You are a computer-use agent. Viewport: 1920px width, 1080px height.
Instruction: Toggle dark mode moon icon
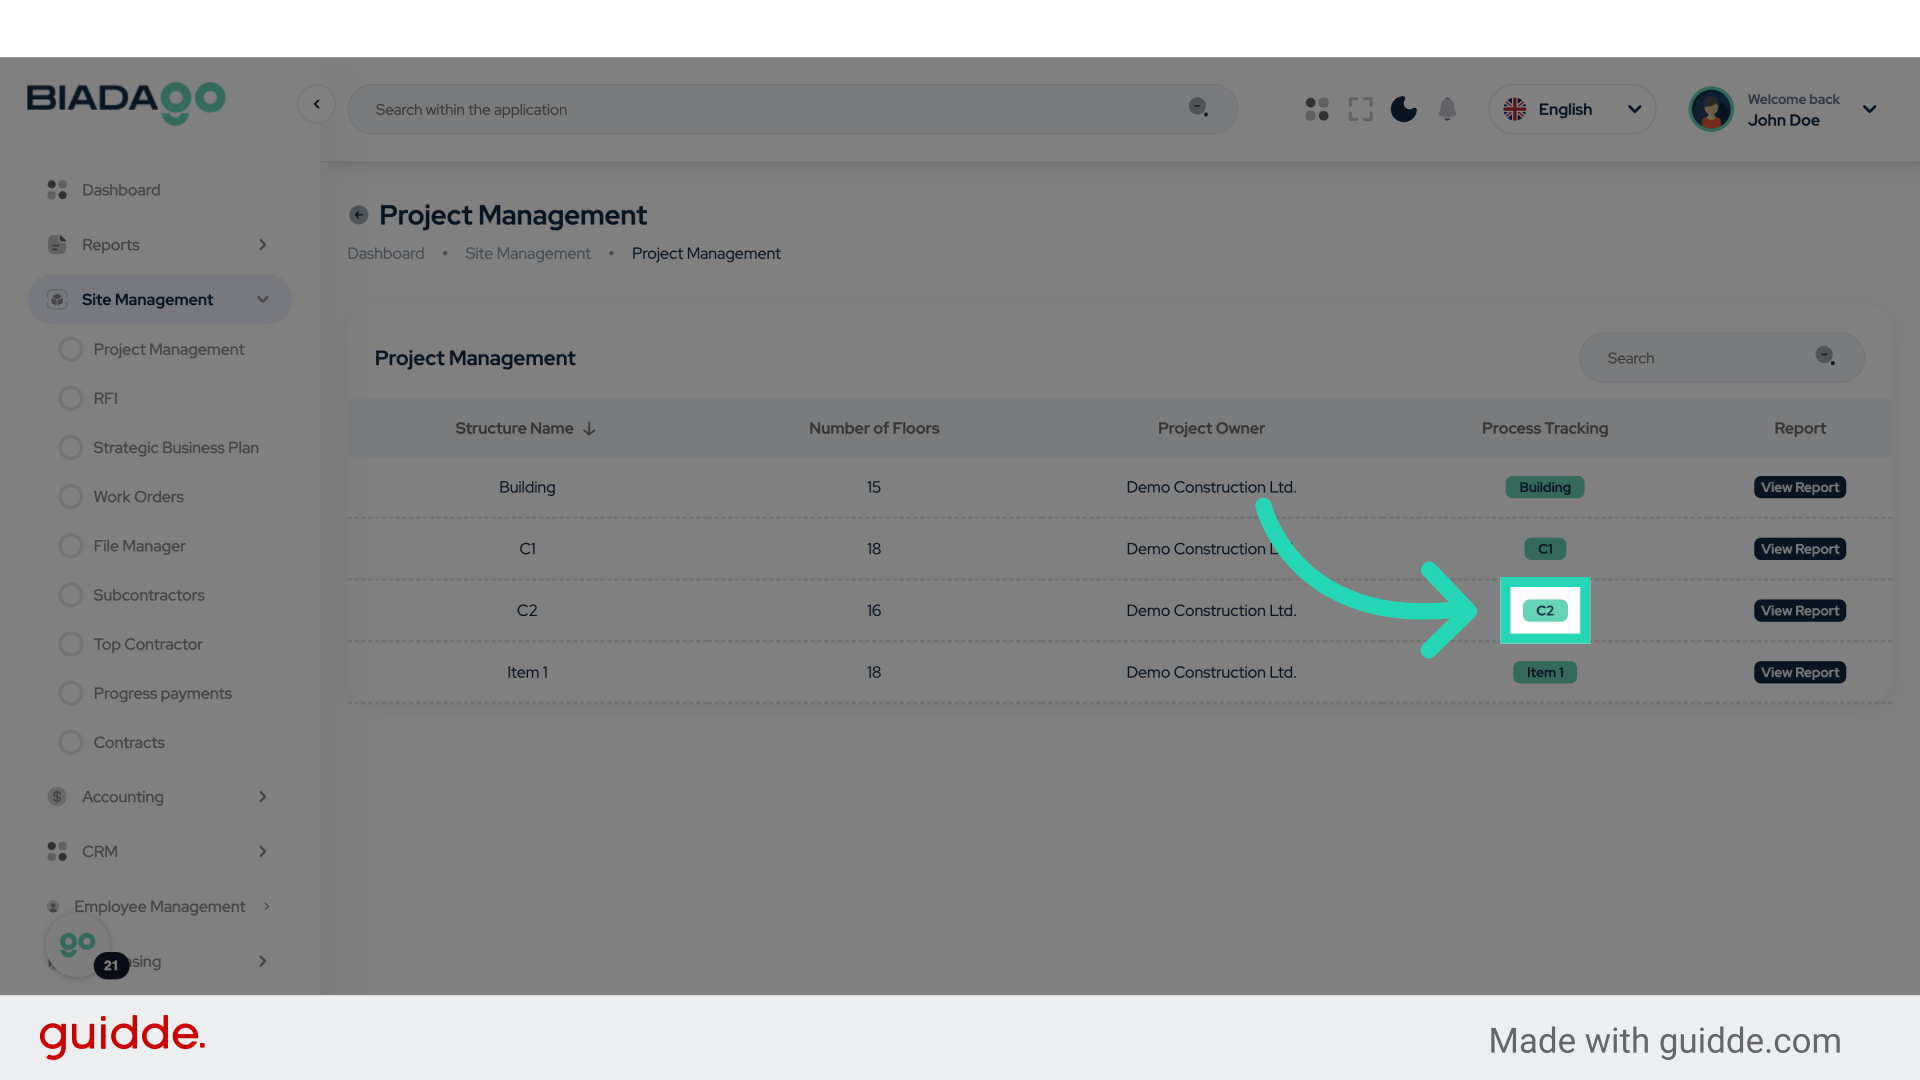pyautogui.click(x=1403, y=109)
